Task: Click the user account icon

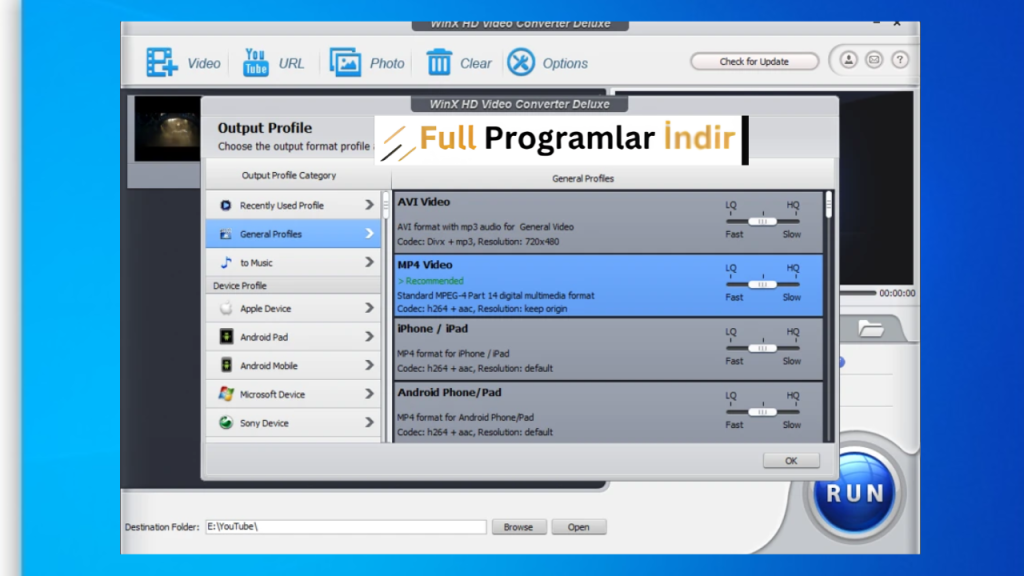Action: click(848, 60)
